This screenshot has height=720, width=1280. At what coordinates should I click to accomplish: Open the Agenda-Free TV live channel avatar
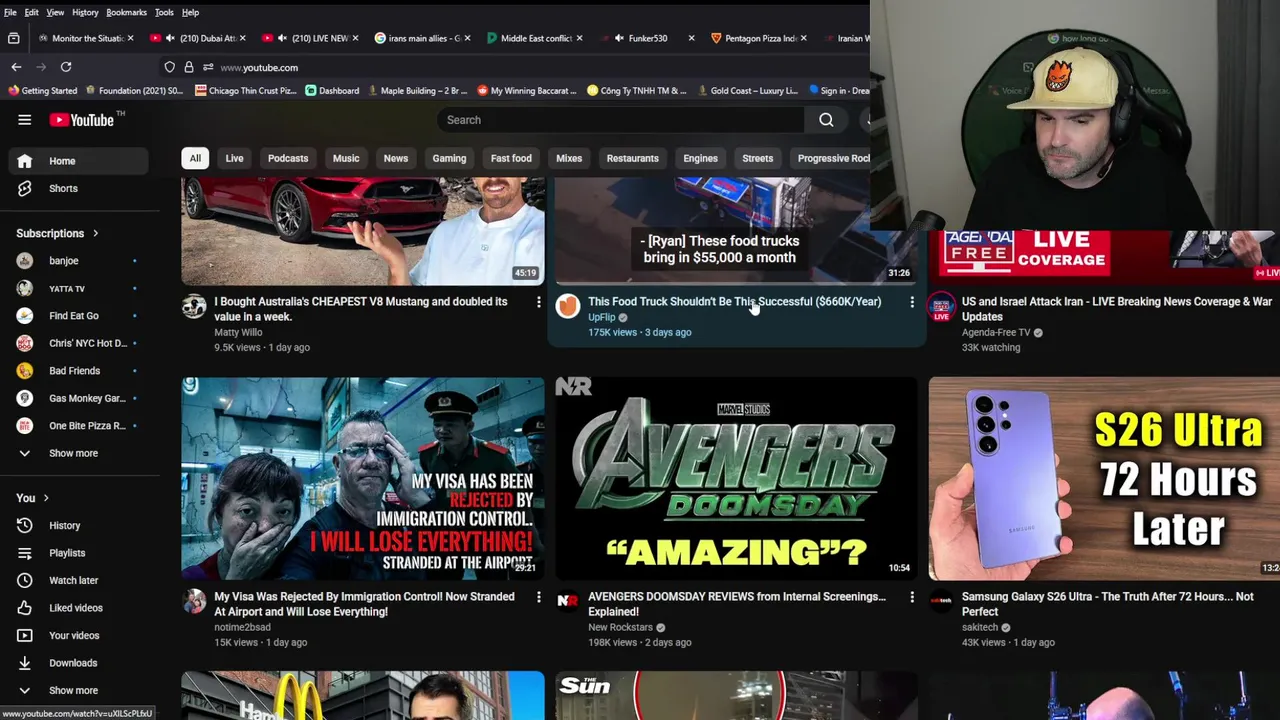tap(941, 307)
